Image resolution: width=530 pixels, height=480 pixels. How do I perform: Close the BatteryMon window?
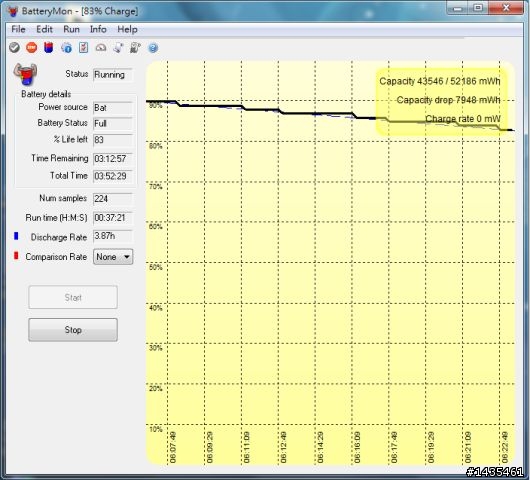point(506,8)
